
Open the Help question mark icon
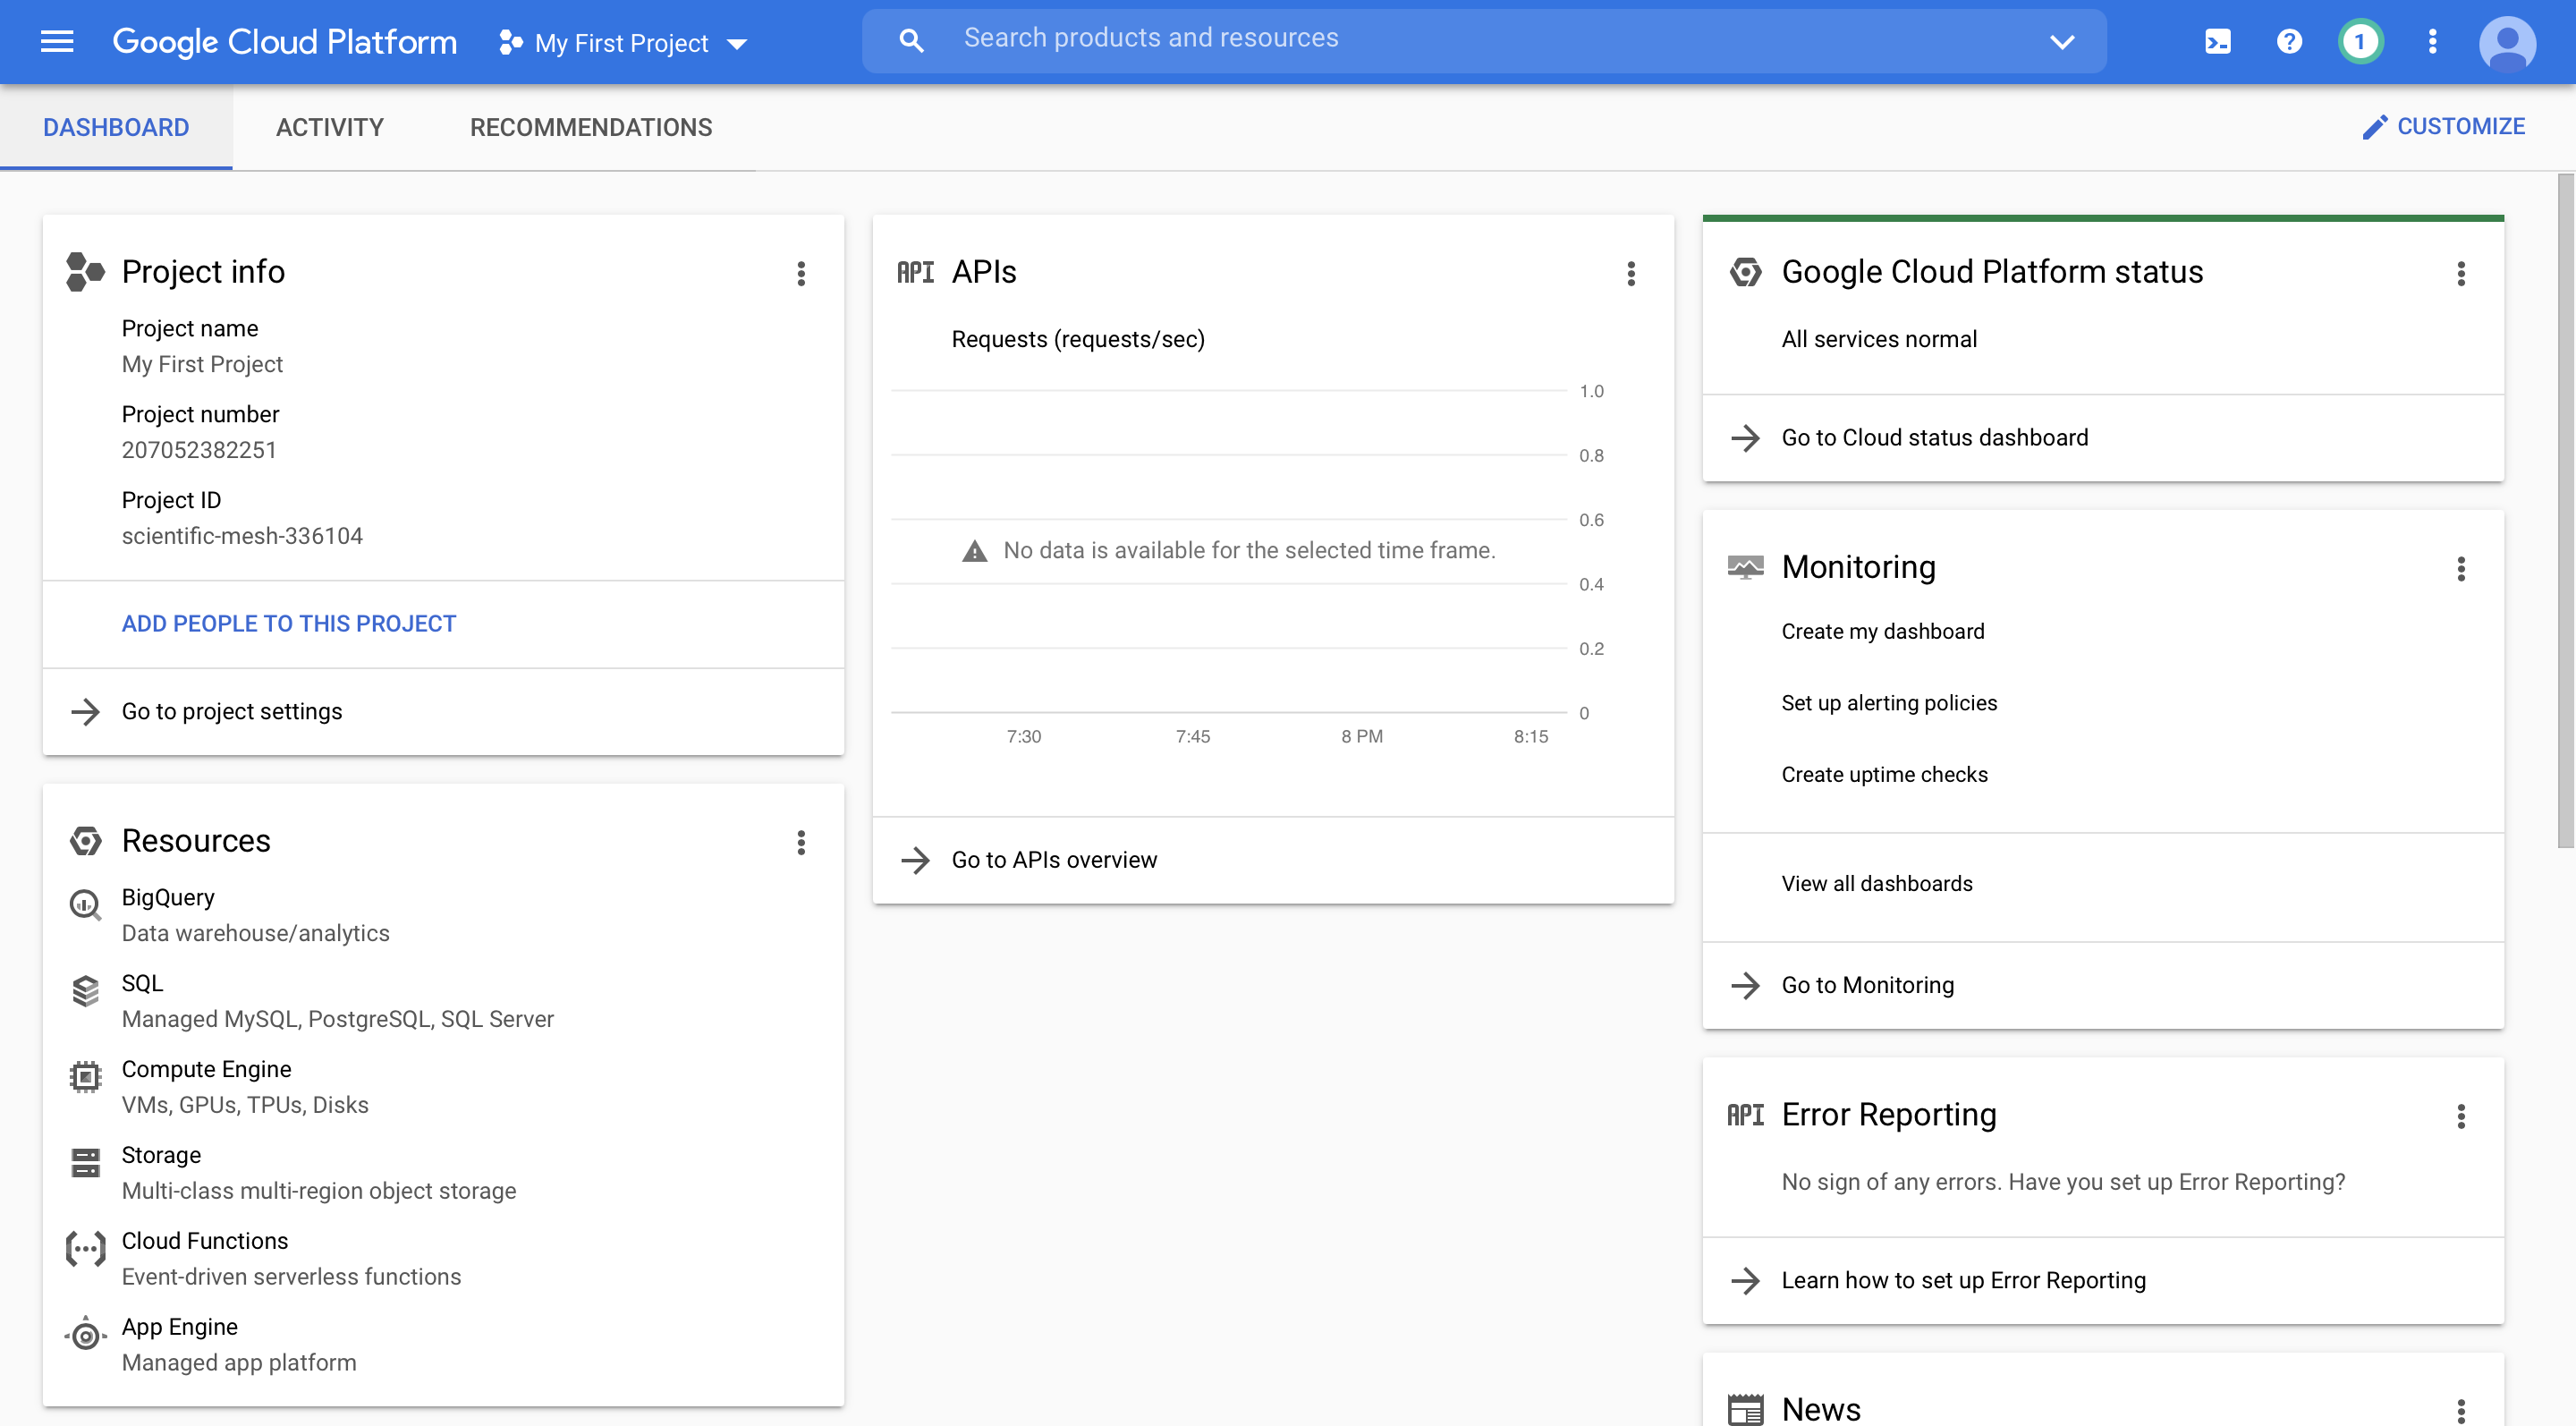pos(2289,42)
